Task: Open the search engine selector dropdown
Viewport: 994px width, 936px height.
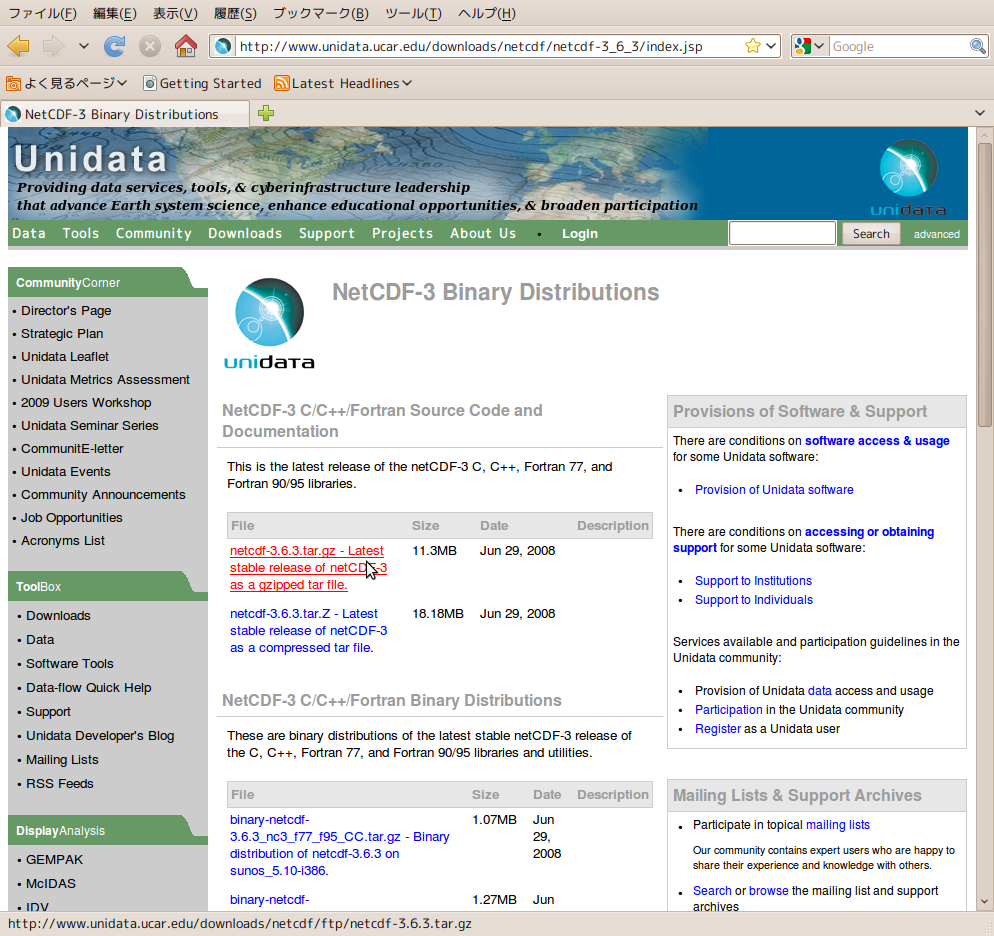Action: tap(810, 46)
